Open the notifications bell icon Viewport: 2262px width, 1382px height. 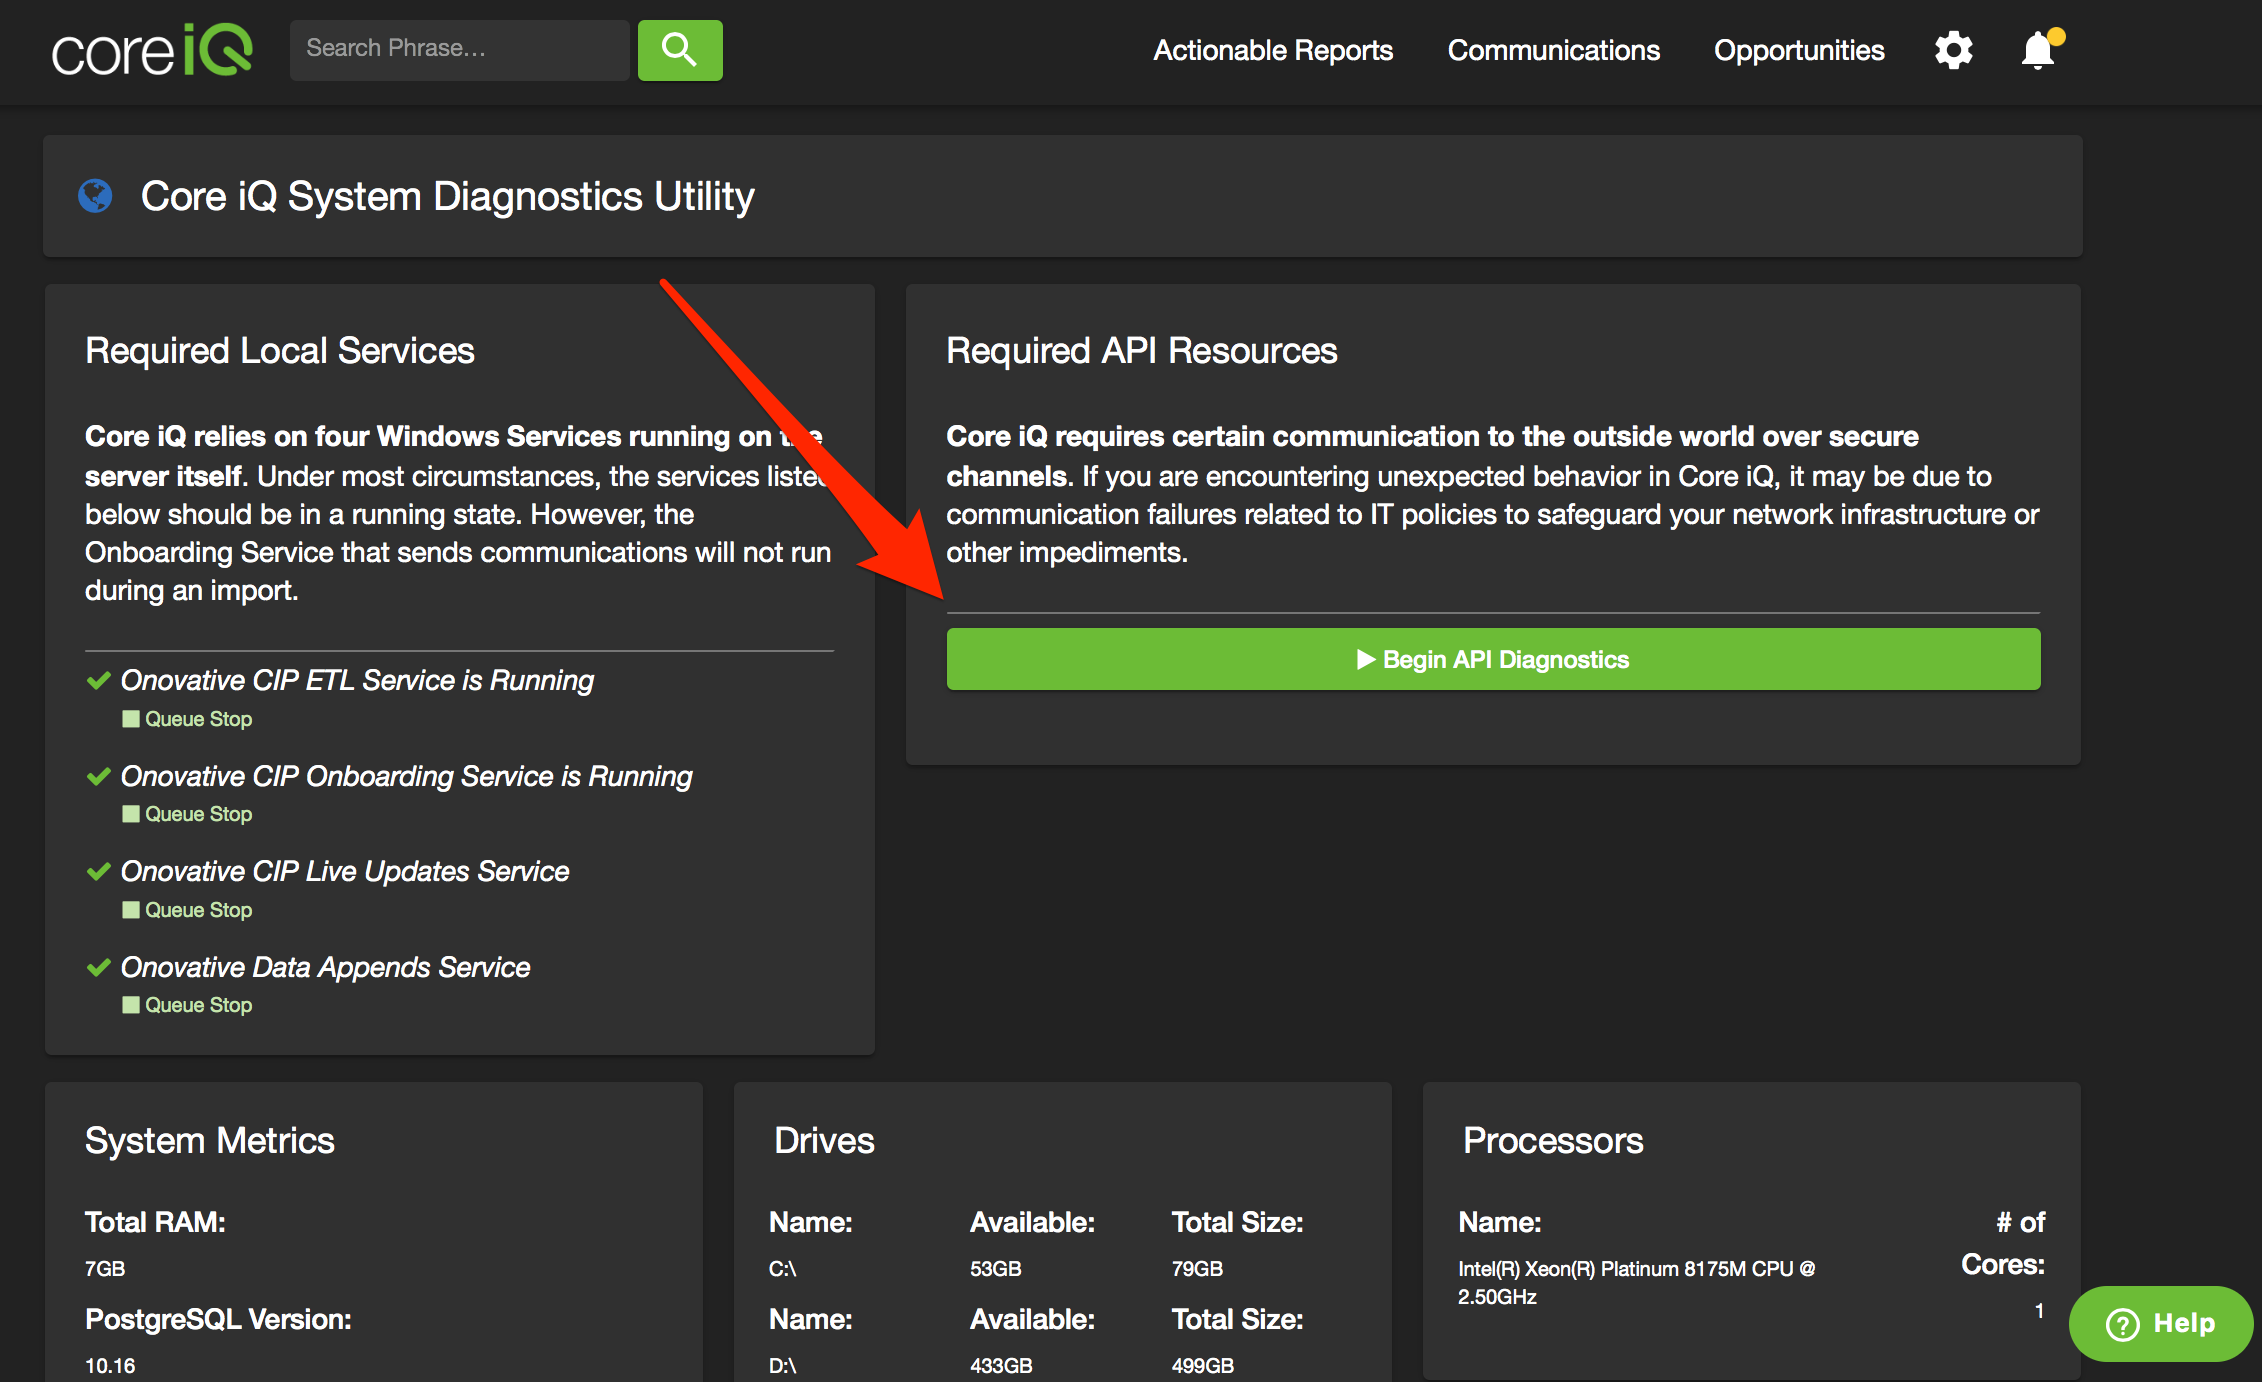(2040, 49)
